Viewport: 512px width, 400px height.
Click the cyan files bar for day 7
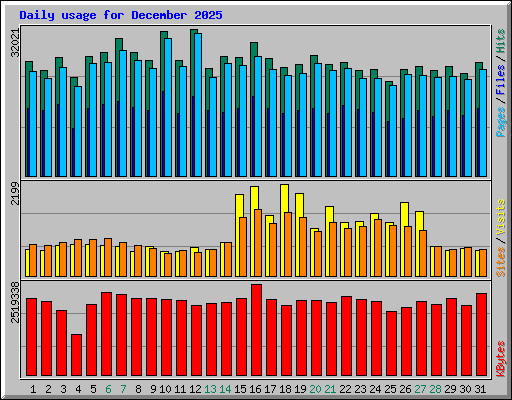click(x=123, y=113)
